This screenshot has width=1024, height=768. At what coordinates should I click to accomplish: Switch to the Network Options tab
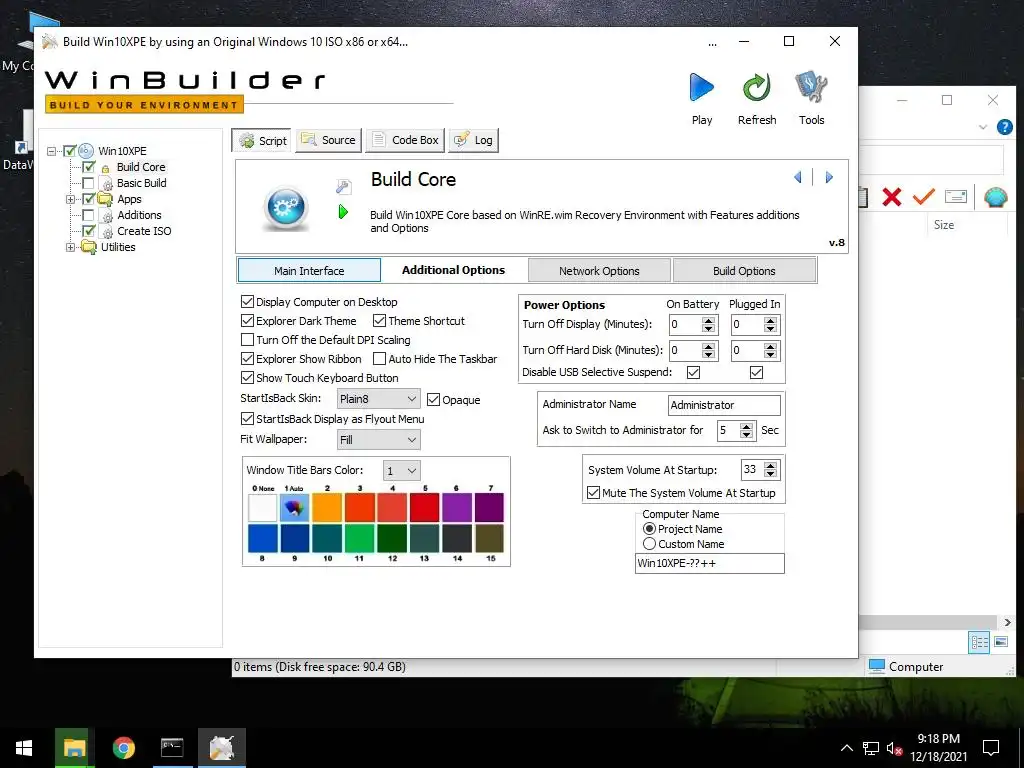tap(599, 270)
